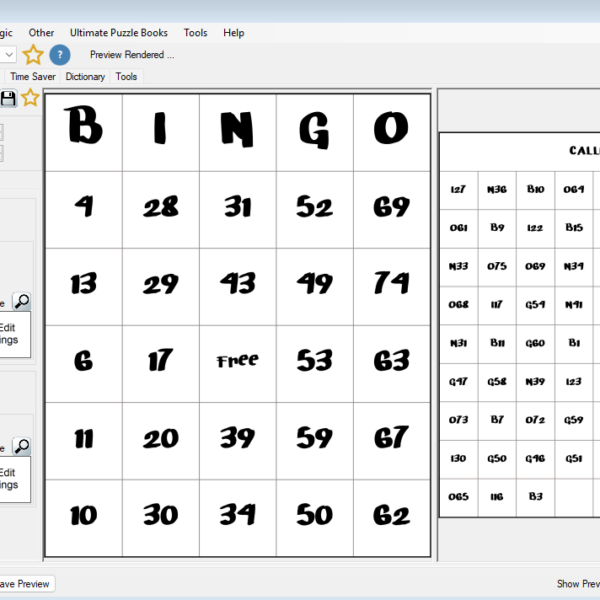Switch to the Time Saver tab

tap(33, 76)
